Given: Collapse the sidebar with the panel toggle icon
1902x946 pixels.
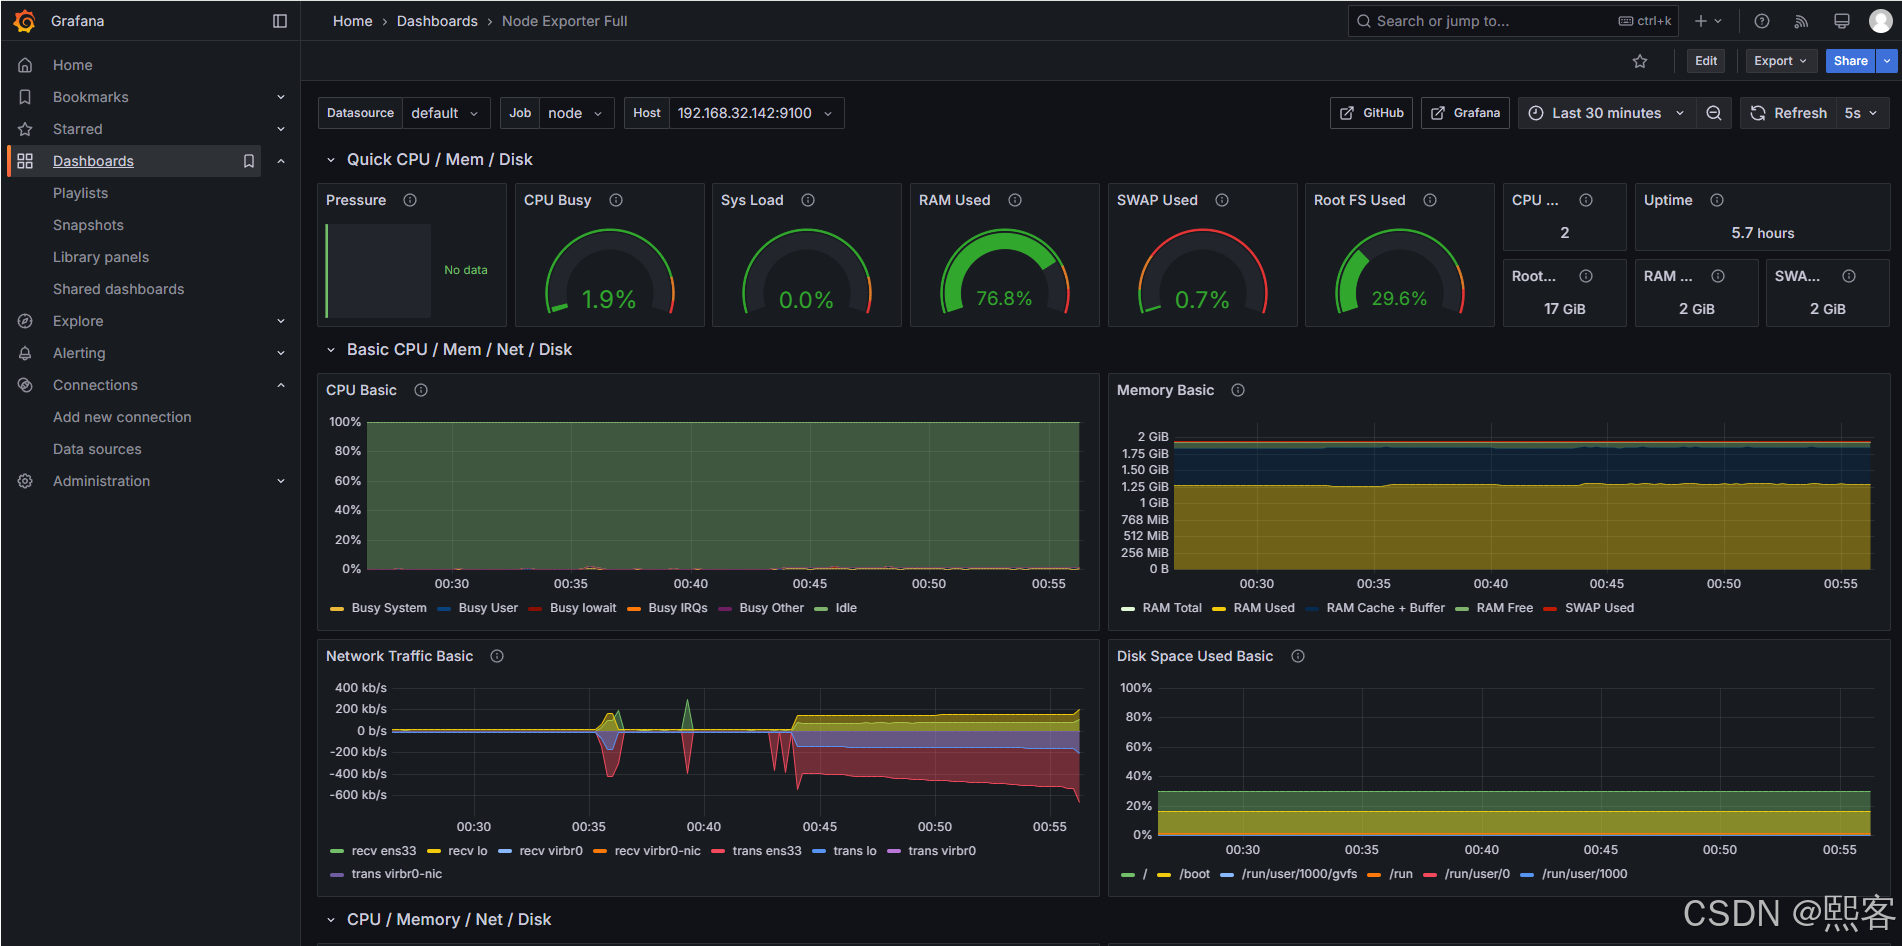Looking at the screenshot, I should [x=279, y=20].
